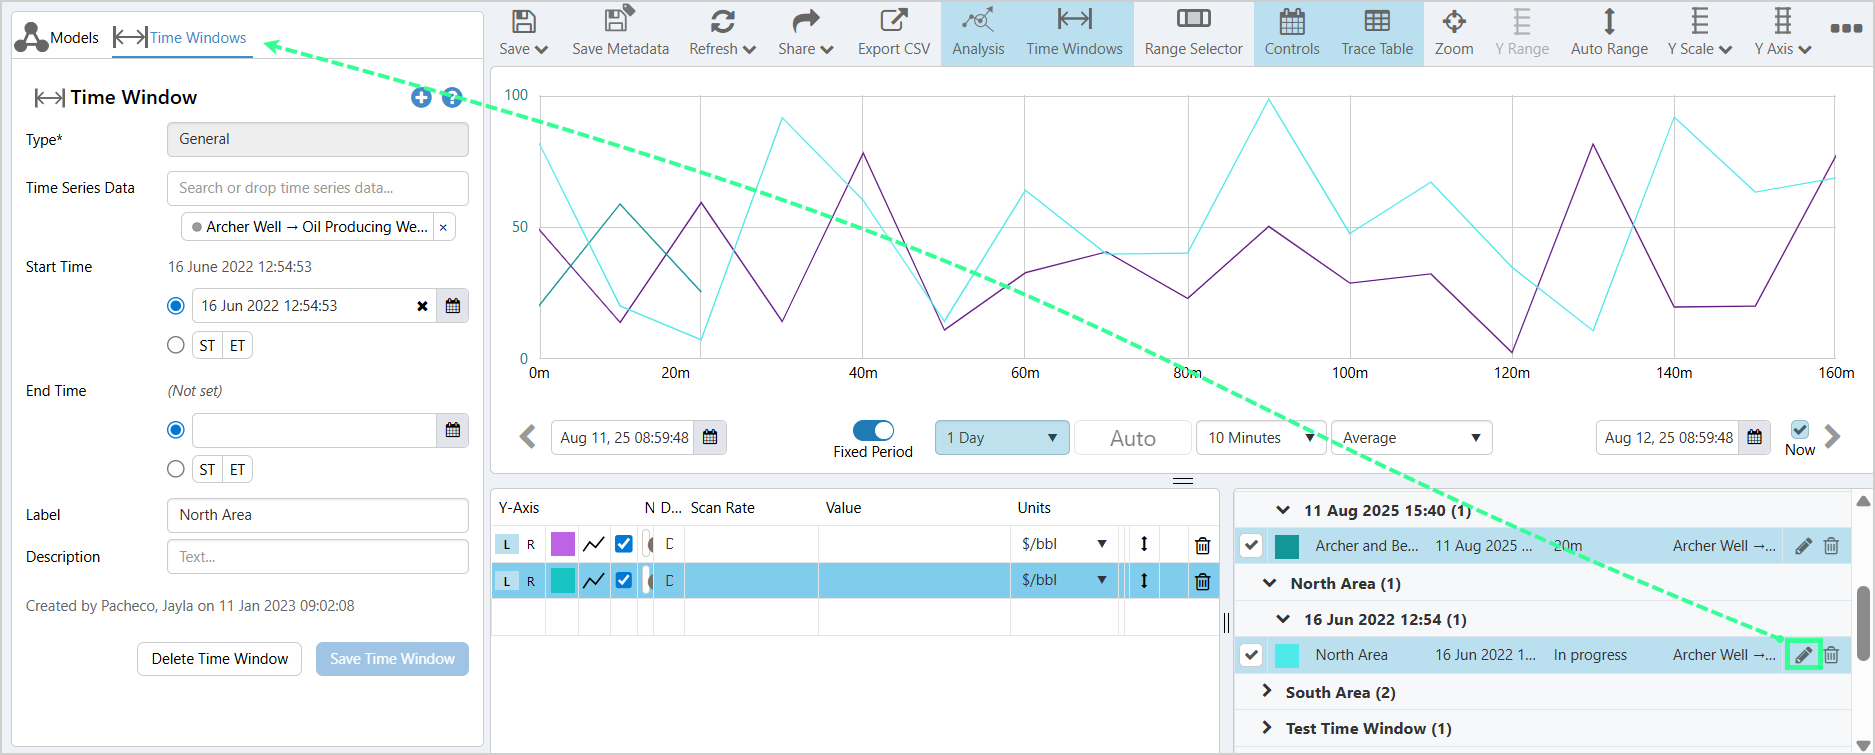The height and width of the screenshot is (755, 1875).
Task: Switch to the Models tab
Action: 57,37
